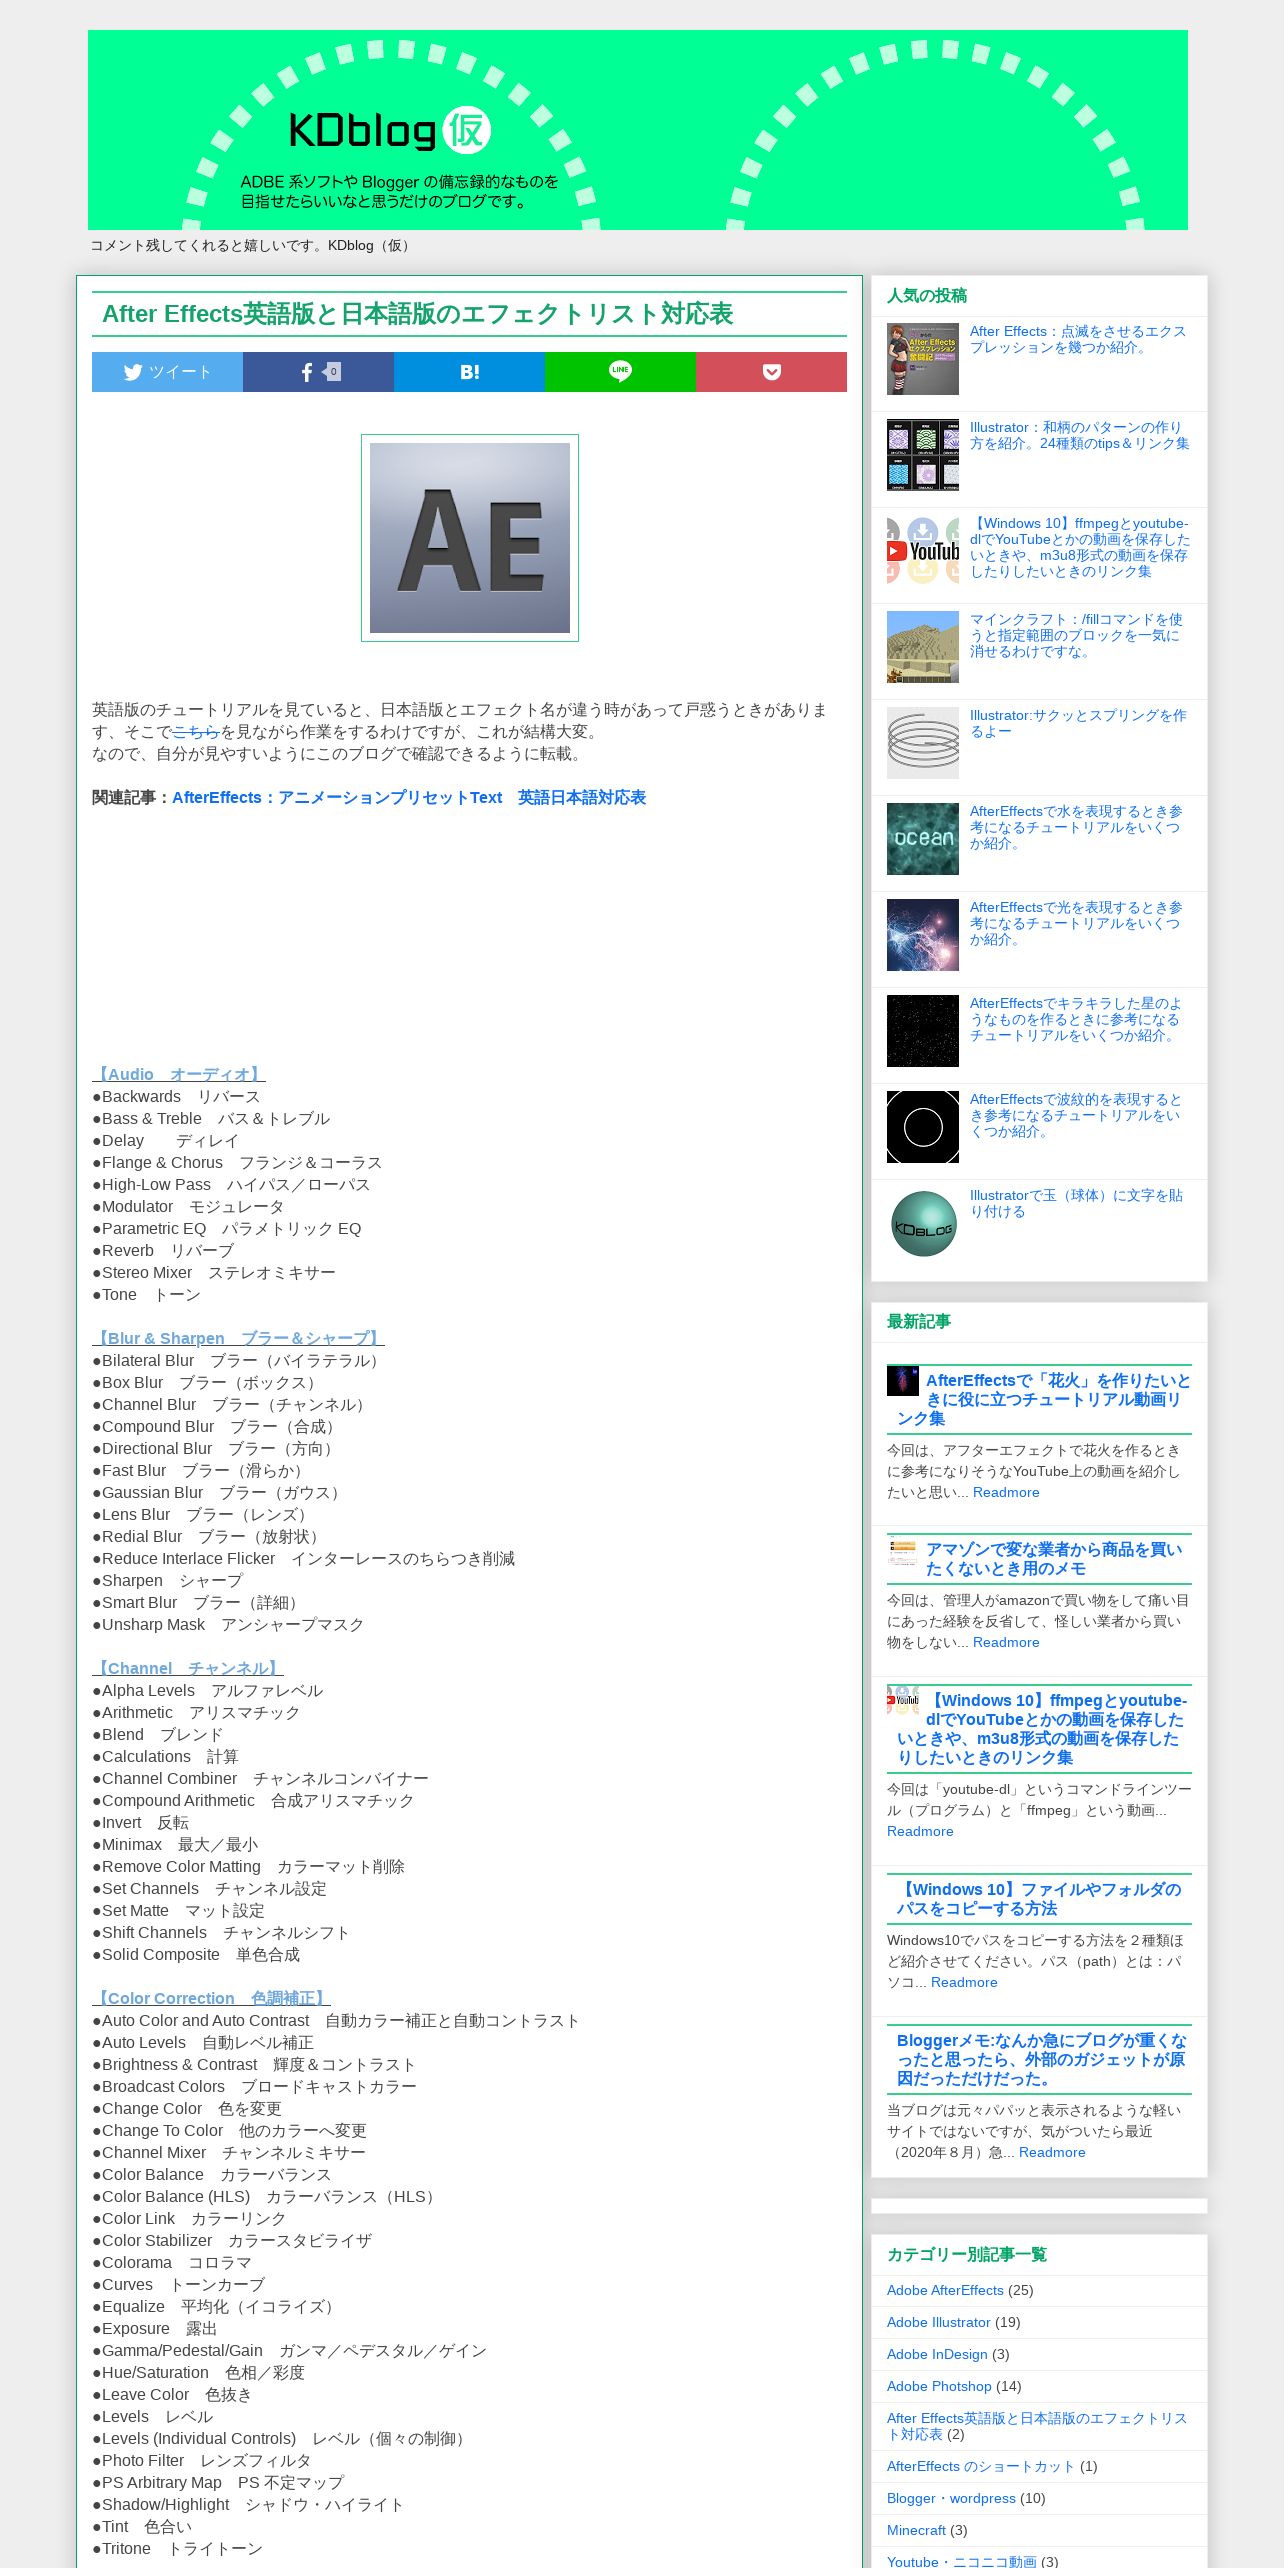Viewport: 1284px width, 2568px height.
Task: Open the AfterEffects のショートカット category
Action: click(980, 2466)
